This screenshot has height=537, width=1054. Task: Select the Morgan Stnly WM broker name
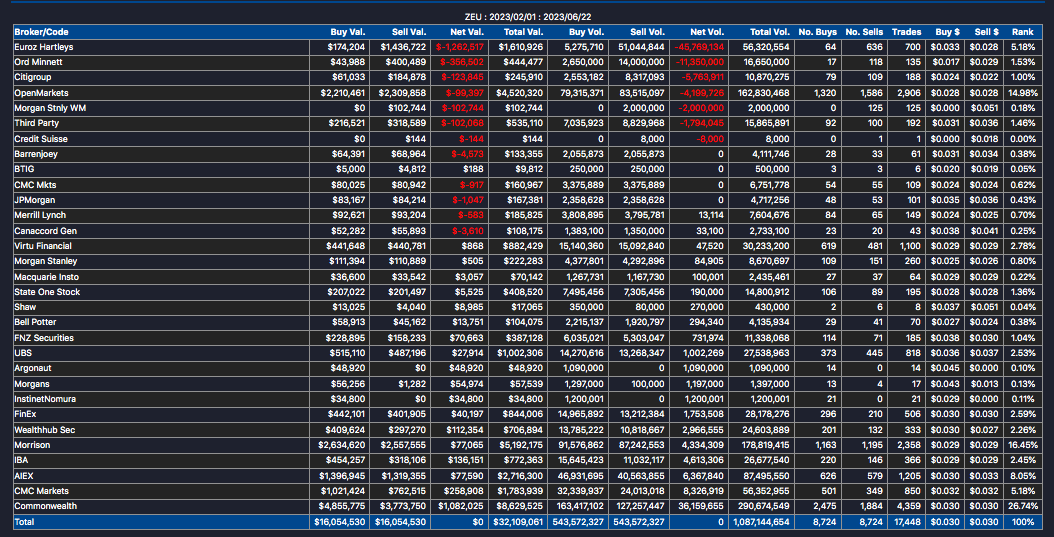(x=48, y=108)
